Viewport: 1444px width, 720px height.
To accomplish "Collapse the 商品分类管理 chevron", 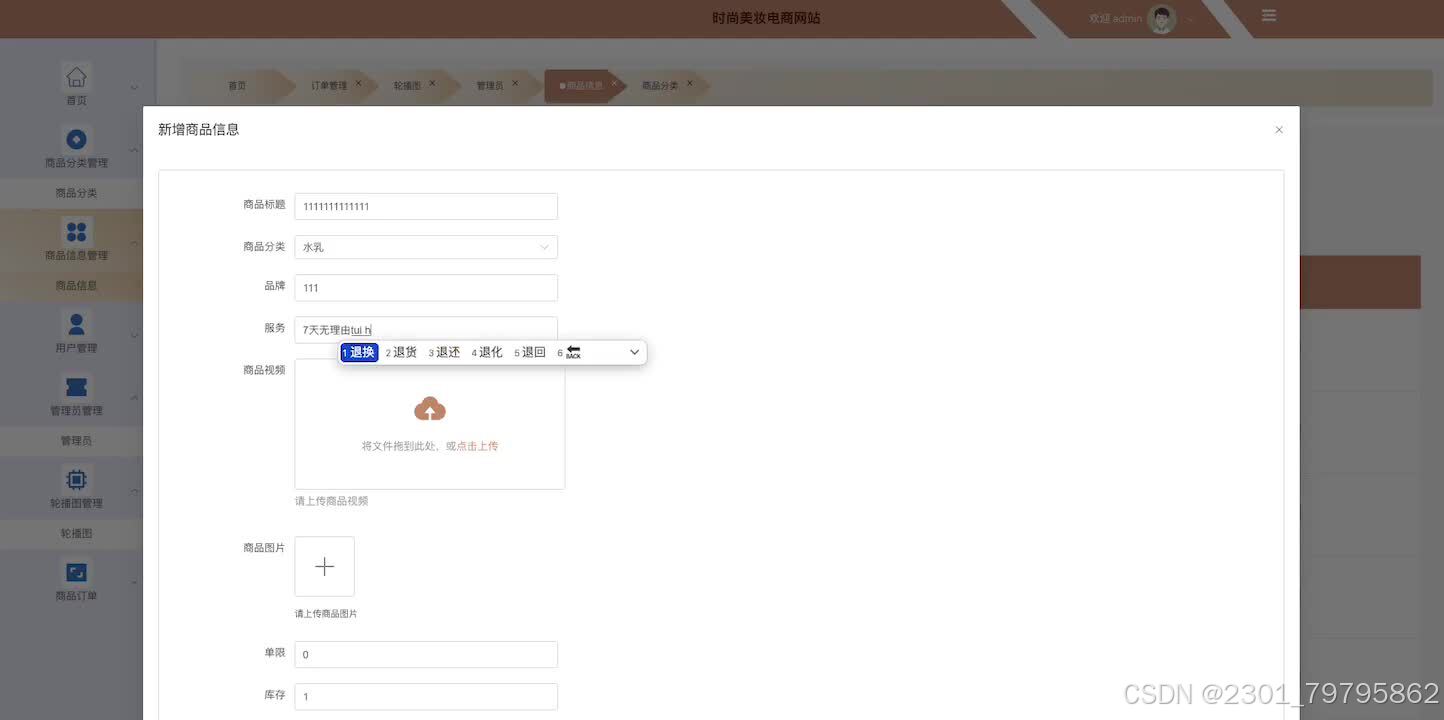I will pyautogui.click(x=134, y=150).
